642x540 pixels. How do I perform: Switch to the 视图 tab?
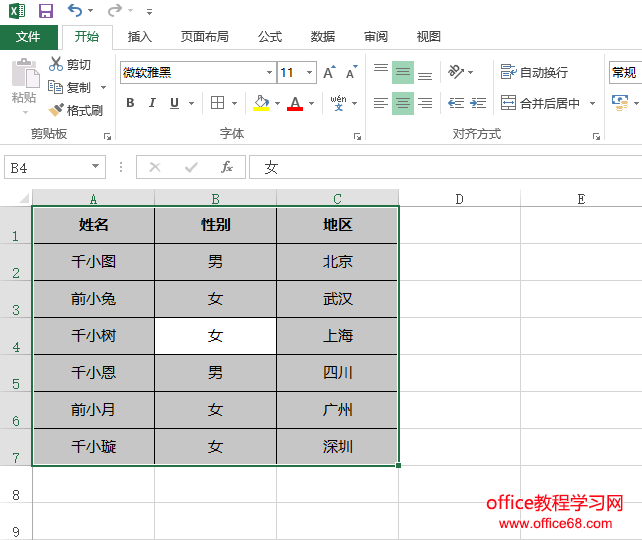(x=429, y=37)
